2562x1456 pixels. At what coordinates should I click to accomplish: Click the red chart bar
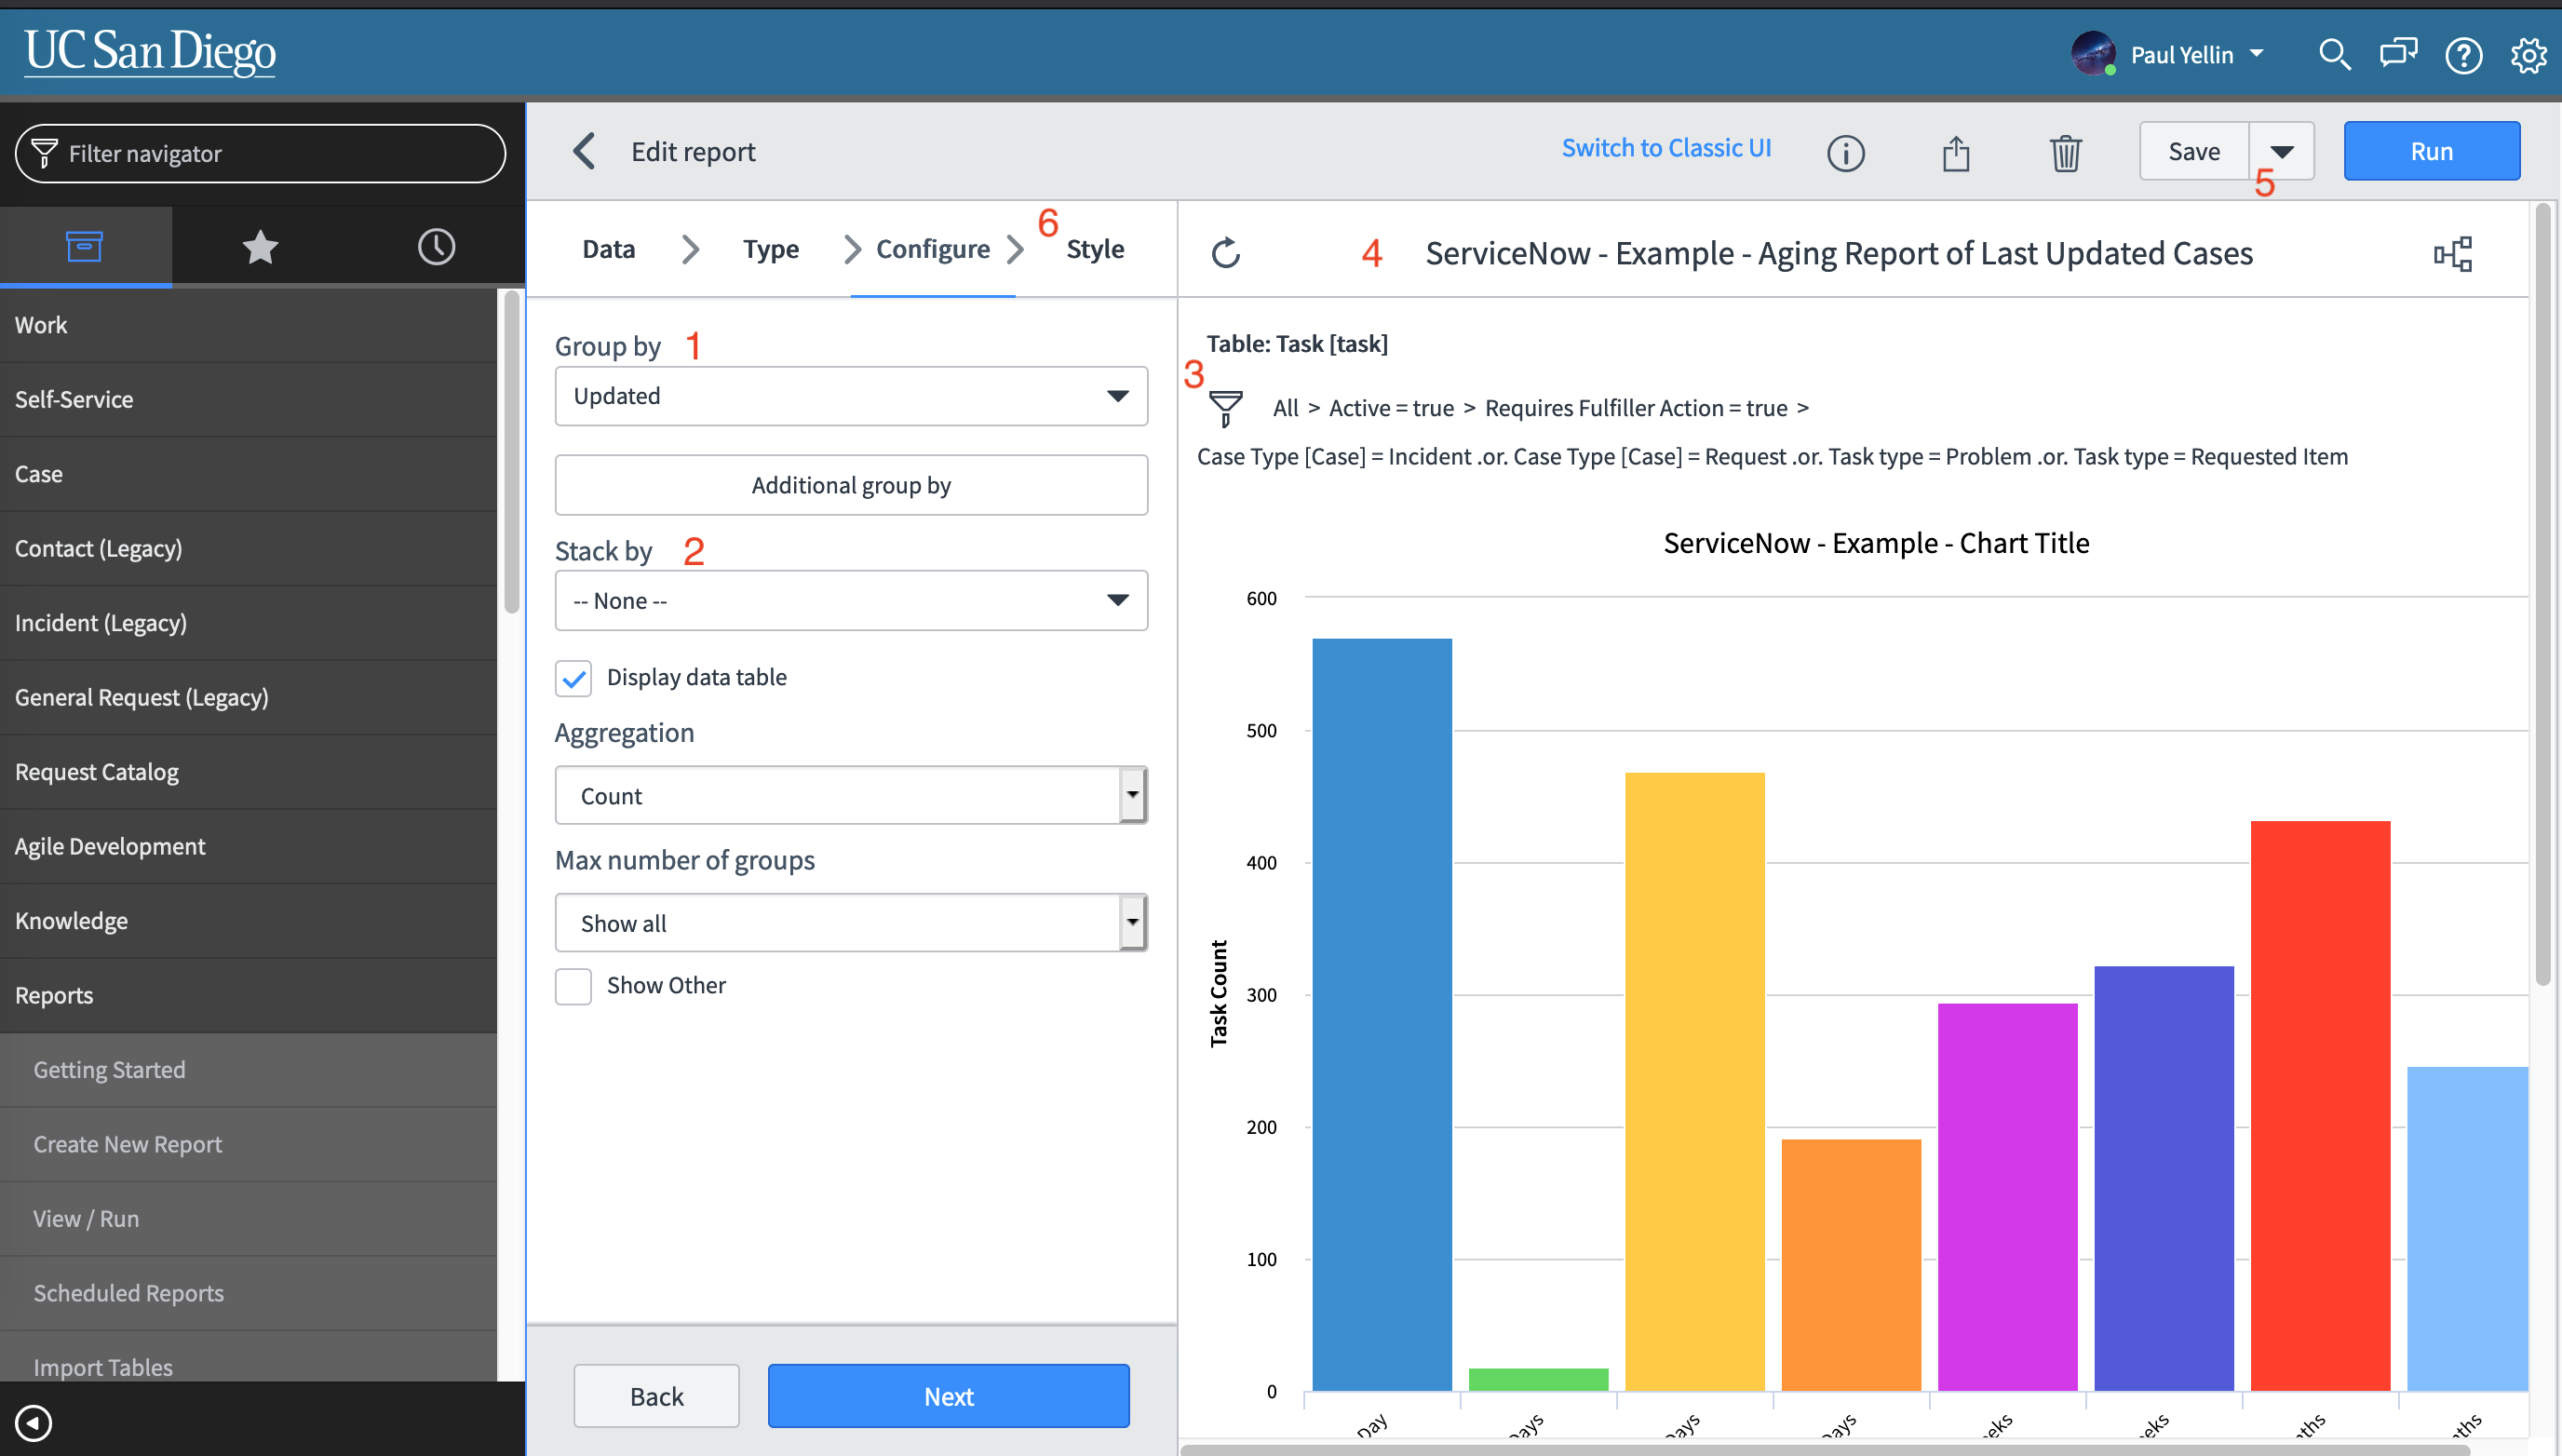(x=2320, y=1105)
